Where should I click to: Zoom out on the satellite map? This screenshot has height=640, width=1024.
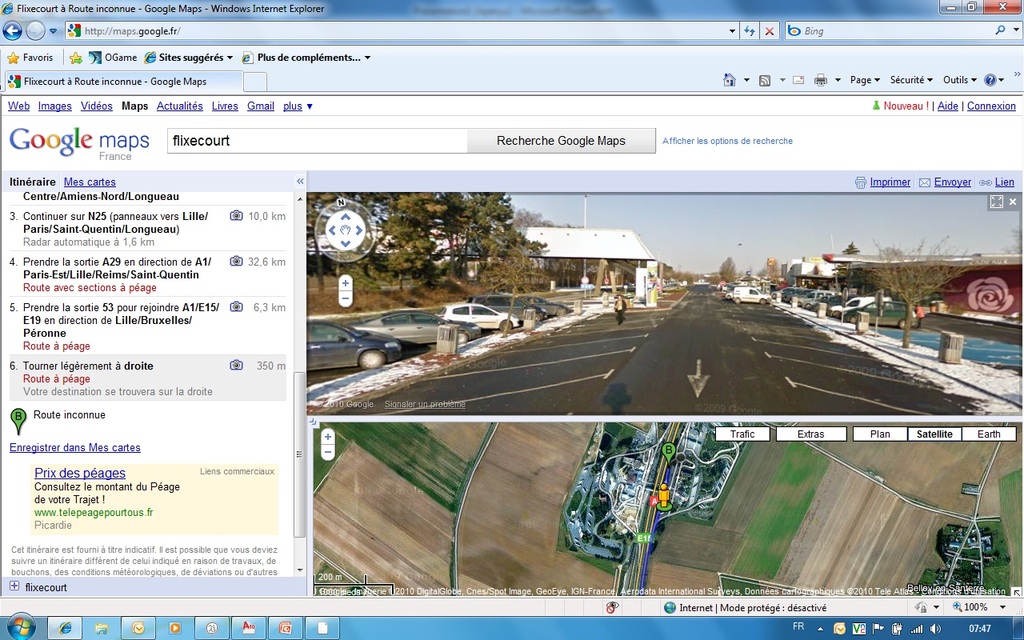pyautogui.click(x=327, y=453)
